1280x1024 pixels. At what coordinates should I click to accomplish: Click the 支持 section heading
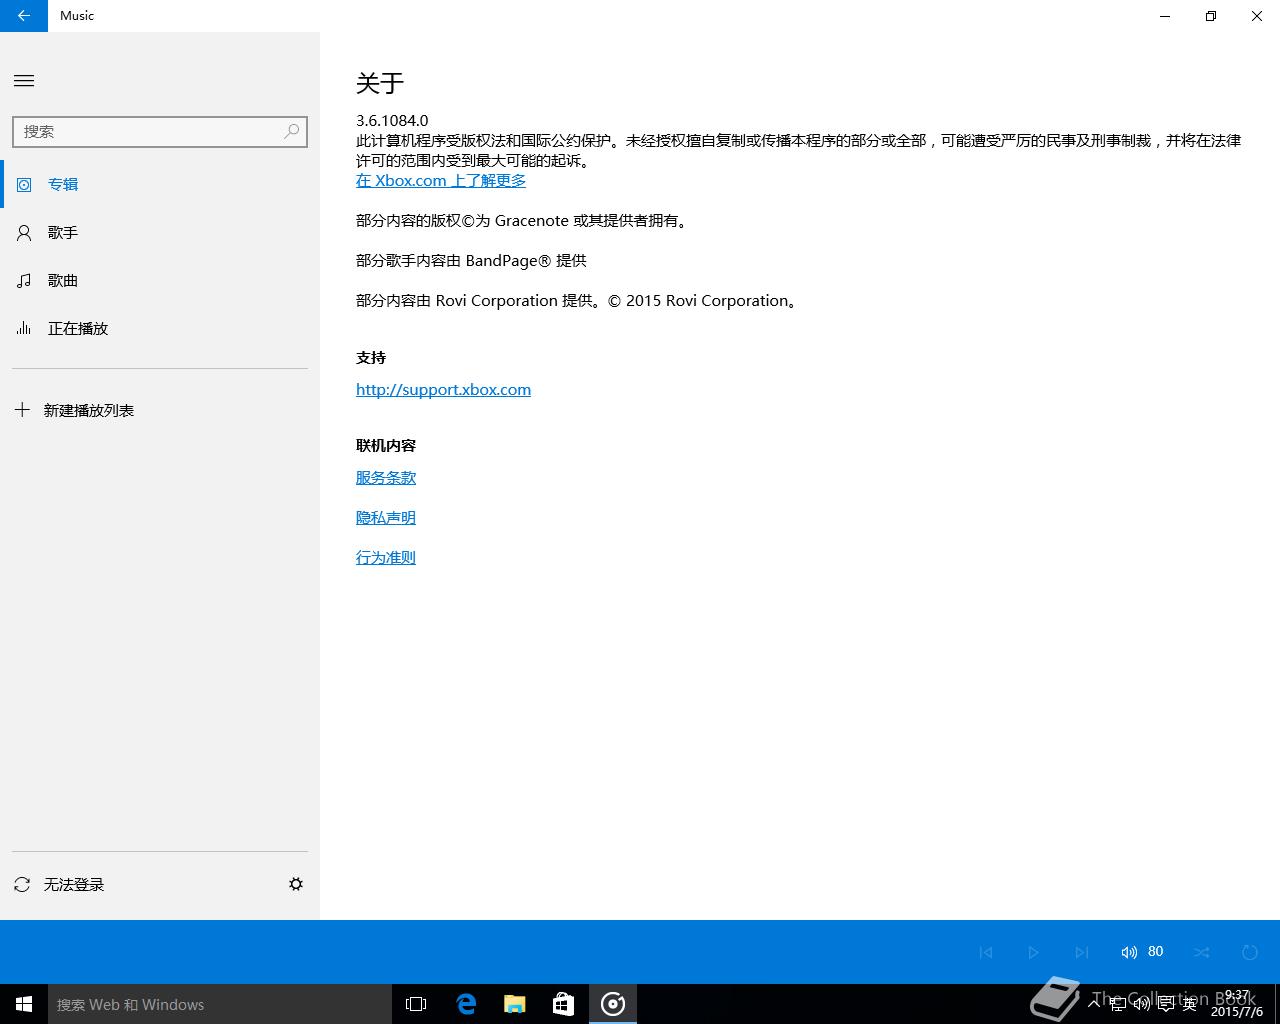coord(371,357)
